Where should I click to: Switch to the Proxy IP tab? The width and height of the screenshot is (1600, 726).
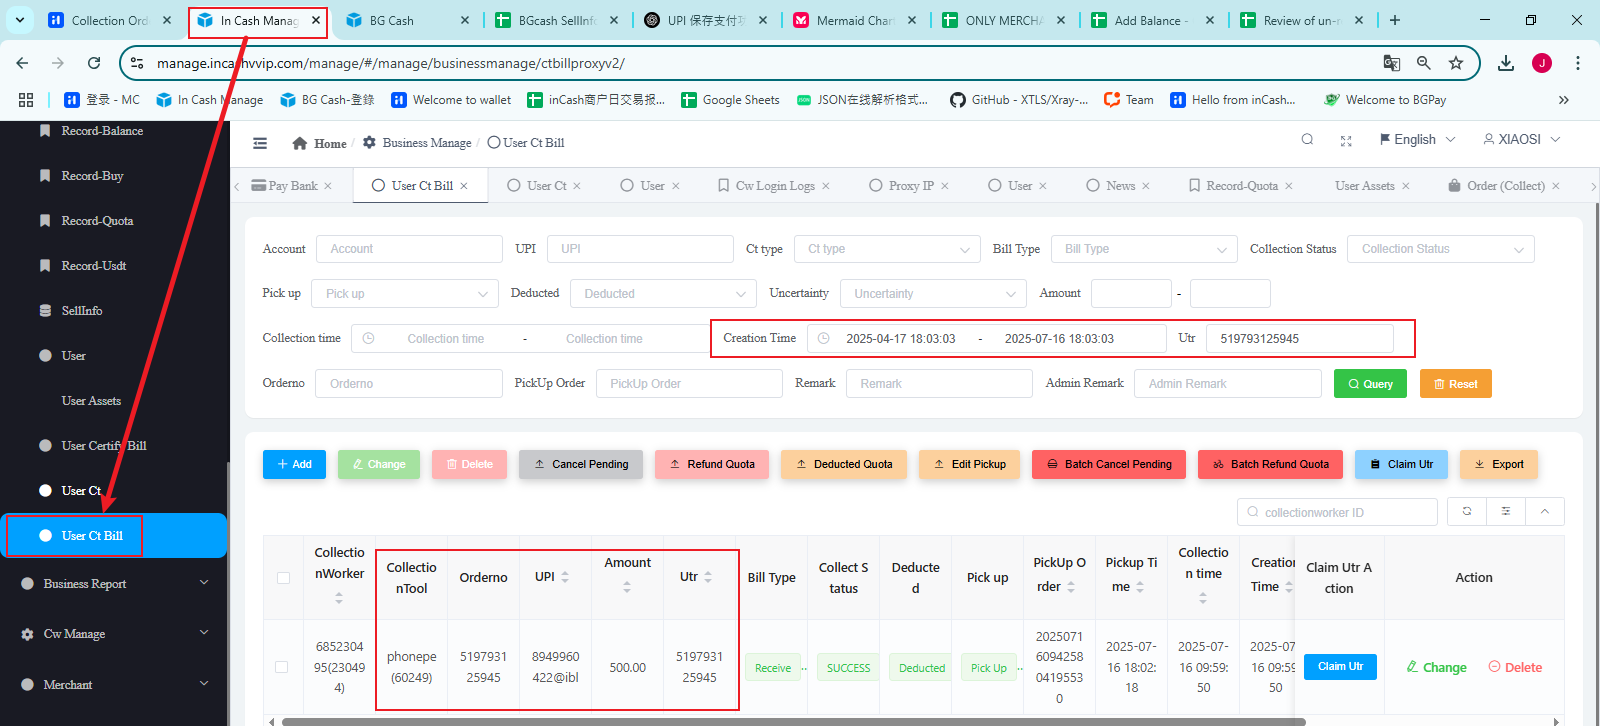[910, 186]
